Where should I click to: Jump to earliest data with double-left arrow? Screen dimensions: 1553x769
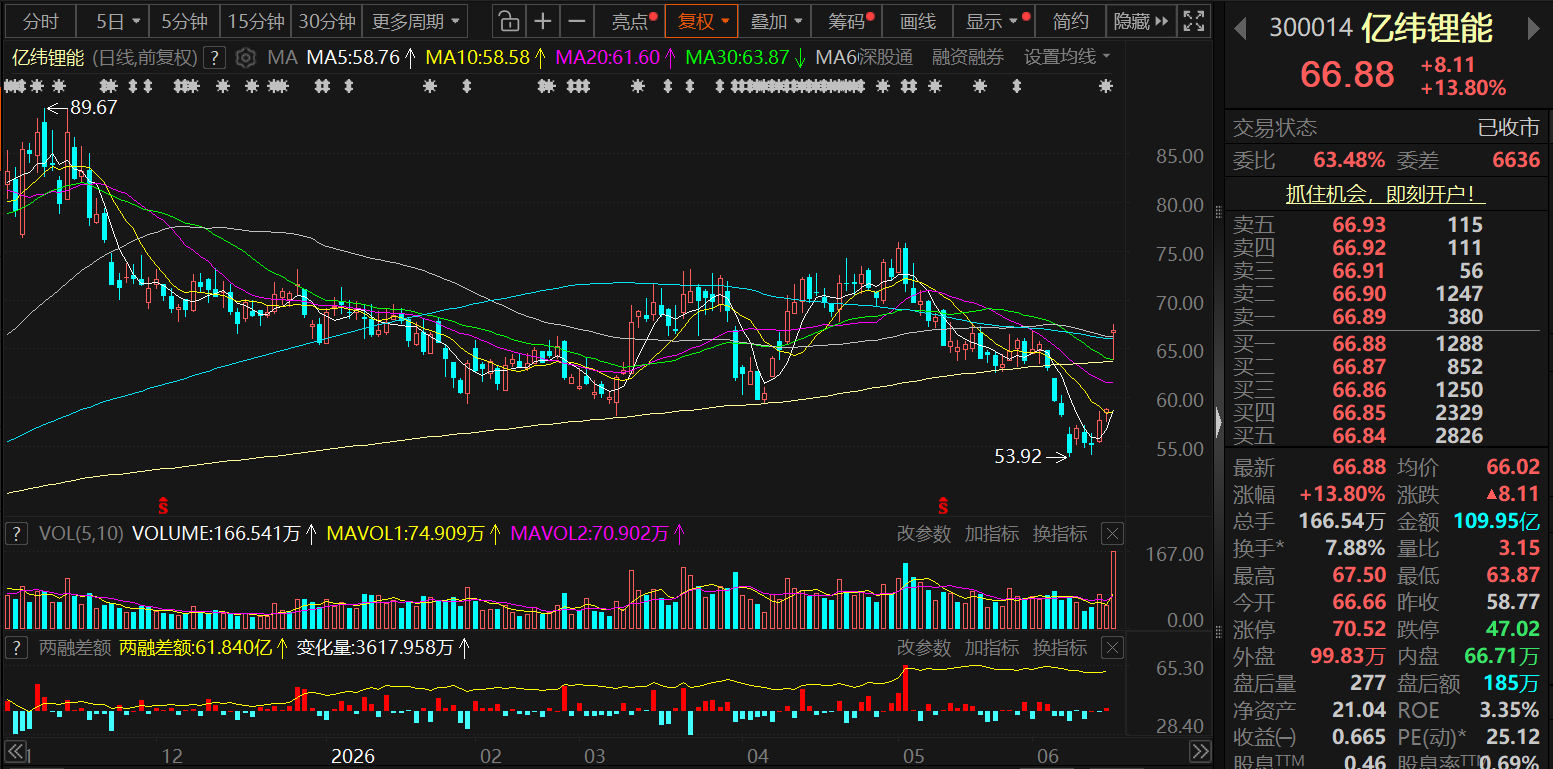(14, 752)
